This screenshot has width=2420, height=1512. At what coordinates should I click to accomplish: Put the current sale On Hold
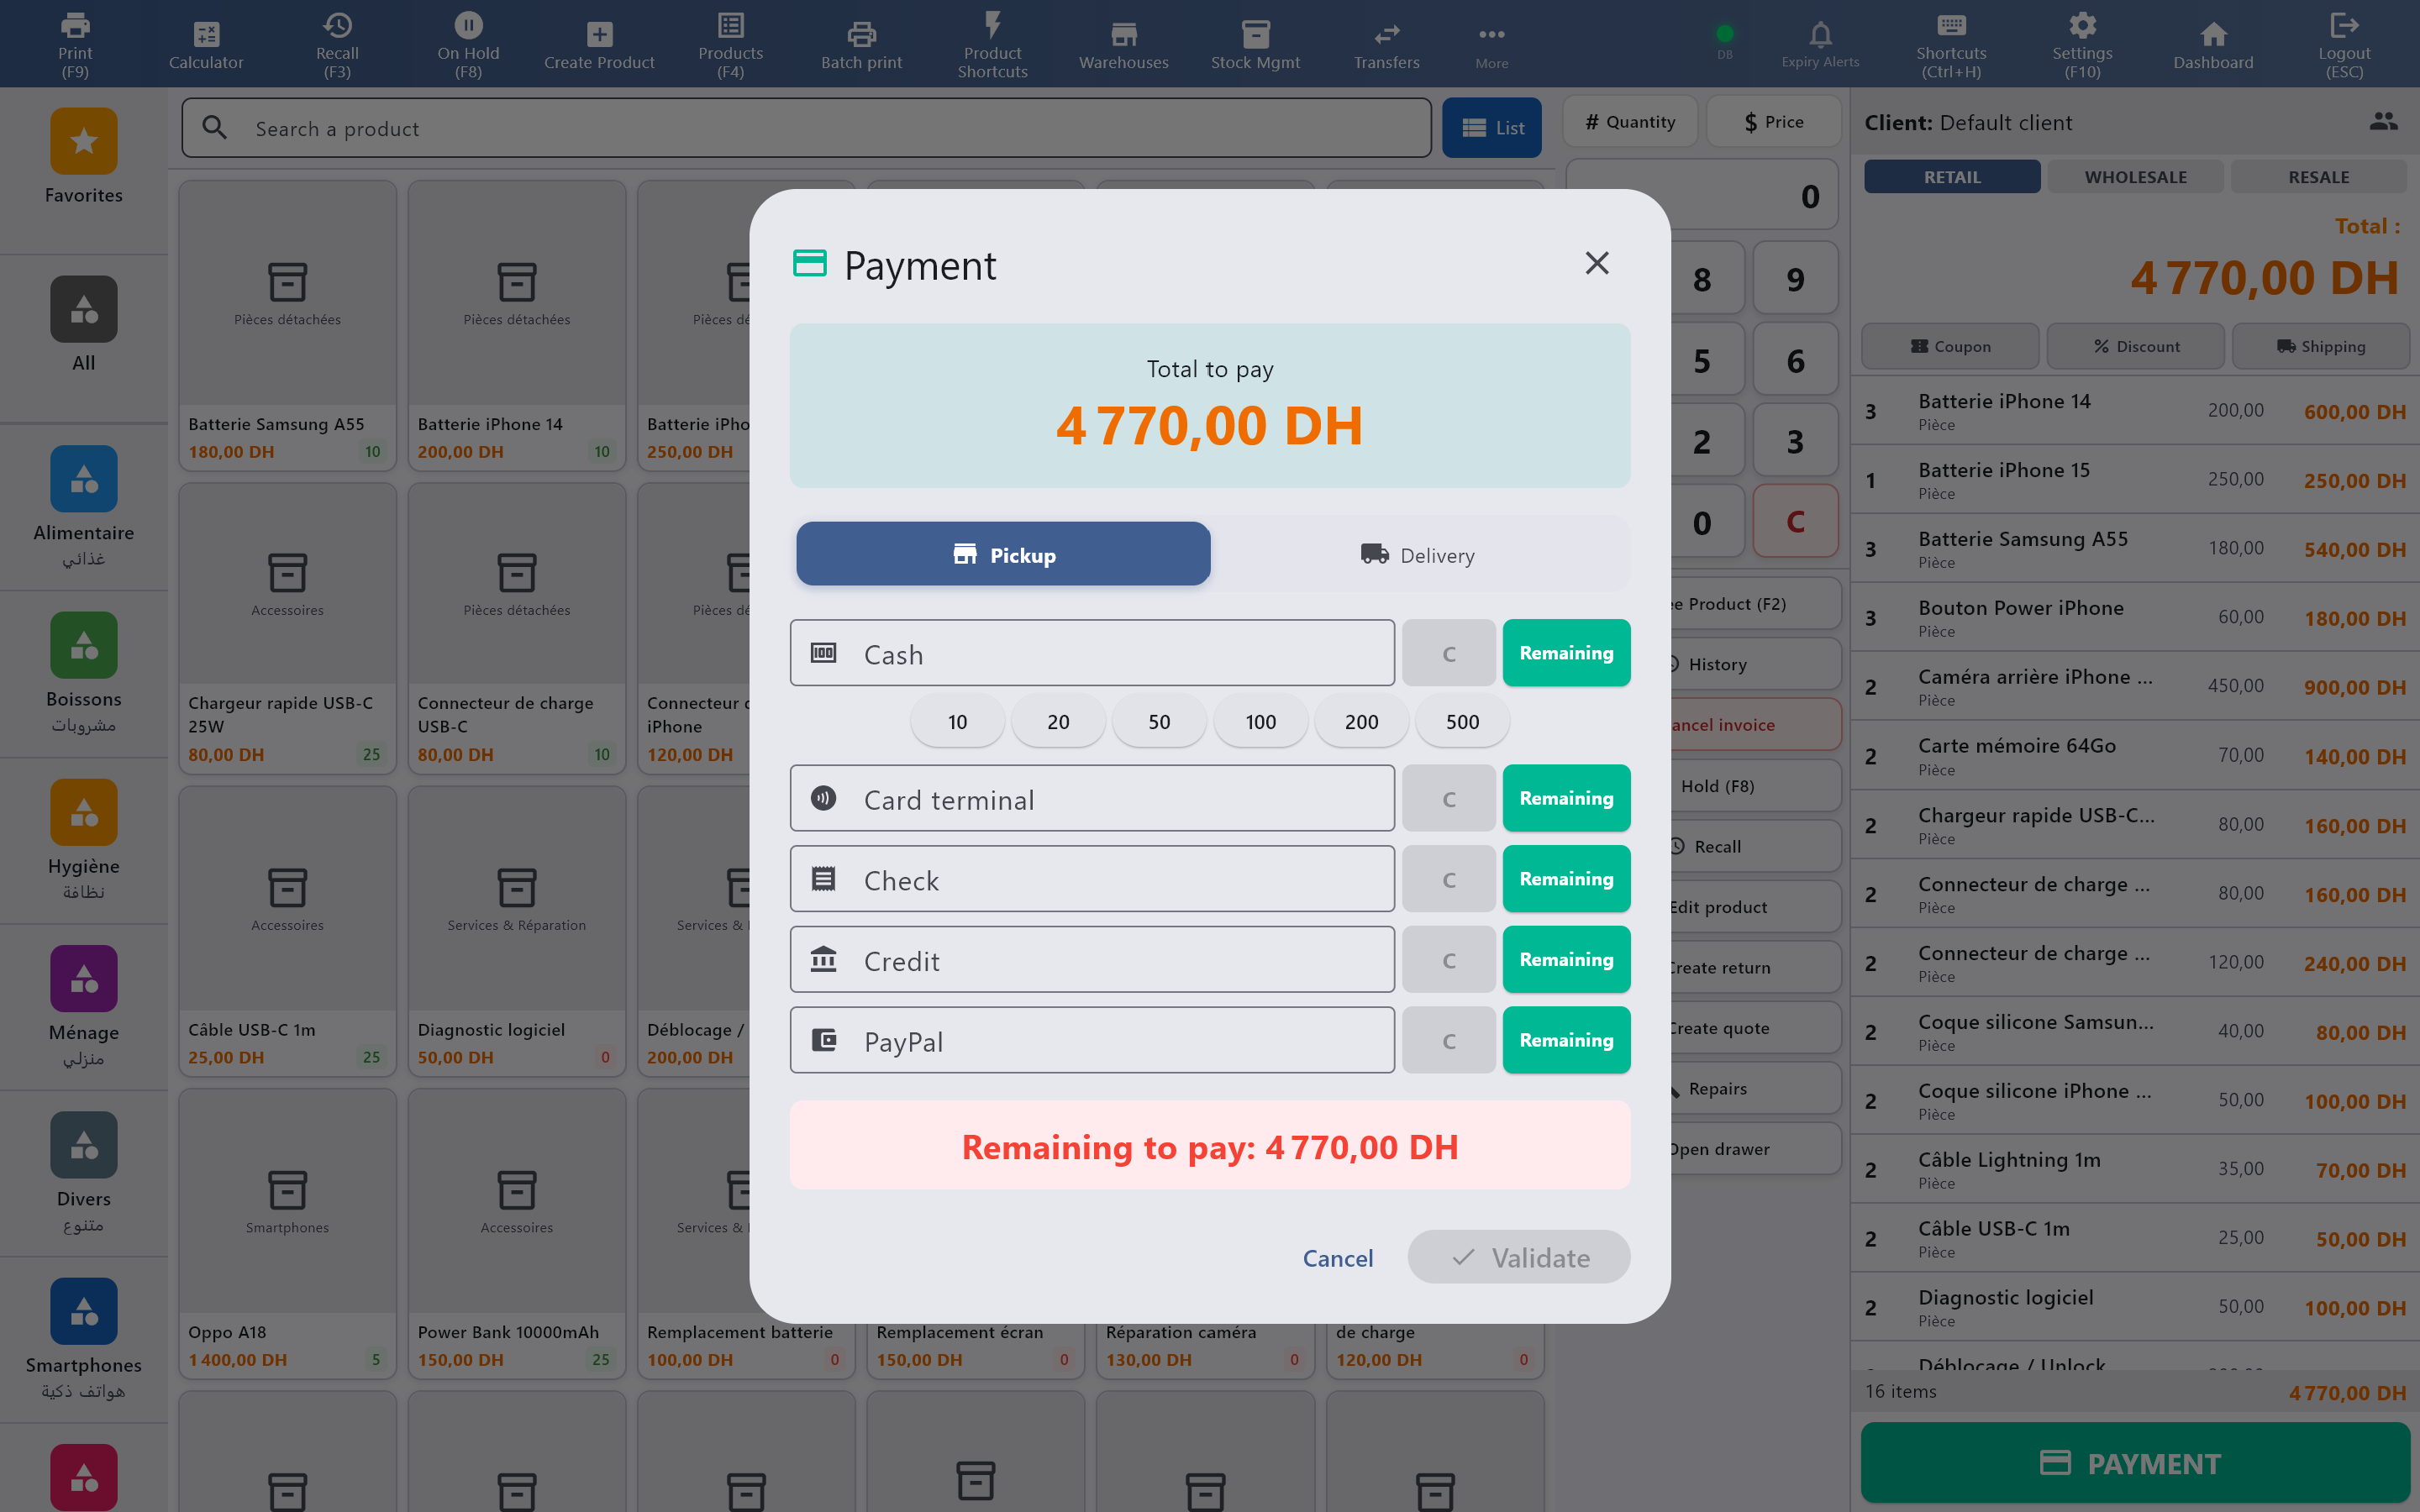coord(467,42)
